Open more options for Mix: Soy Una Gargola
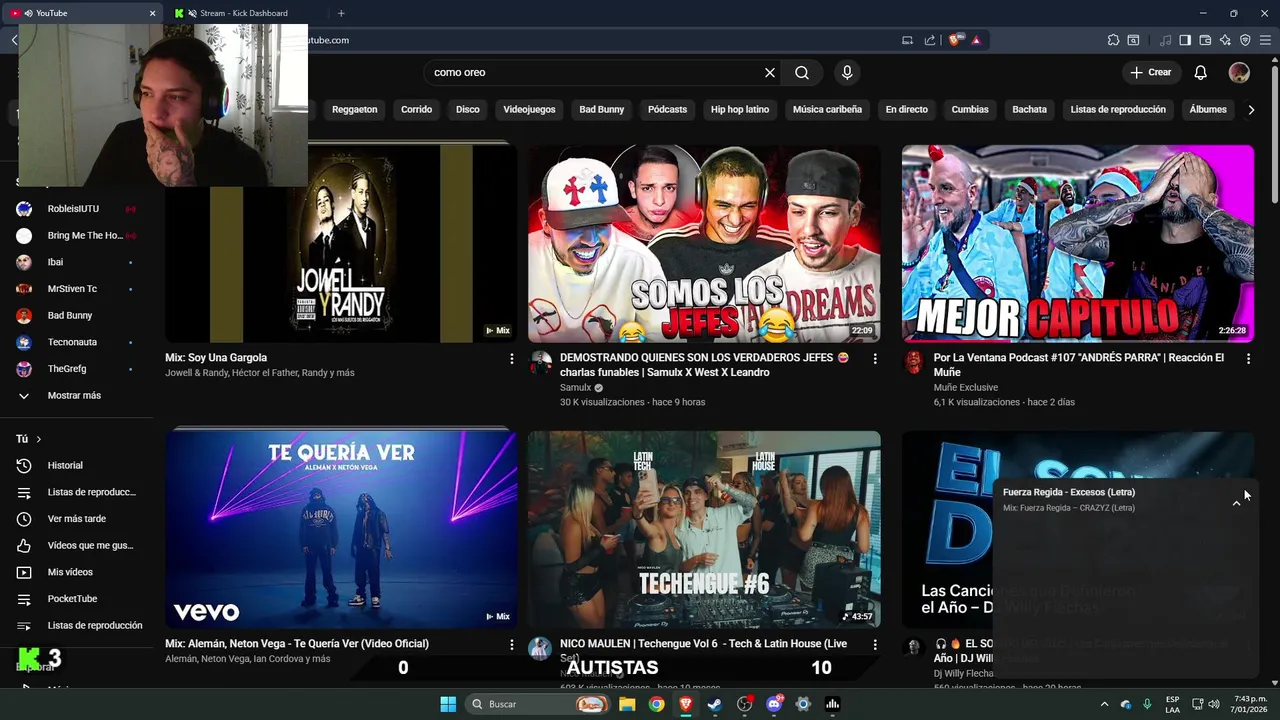Image resolution: width=1280 pixels, height=720 pixels. [x=512, y=358]
